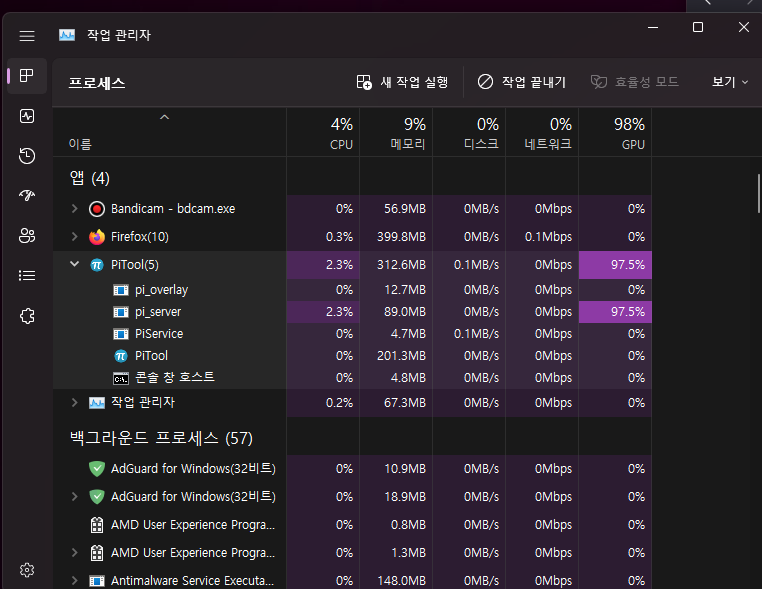The image size is (762, 589).
Task: Open the Services page in the sidebar
Action: (27, 316)
